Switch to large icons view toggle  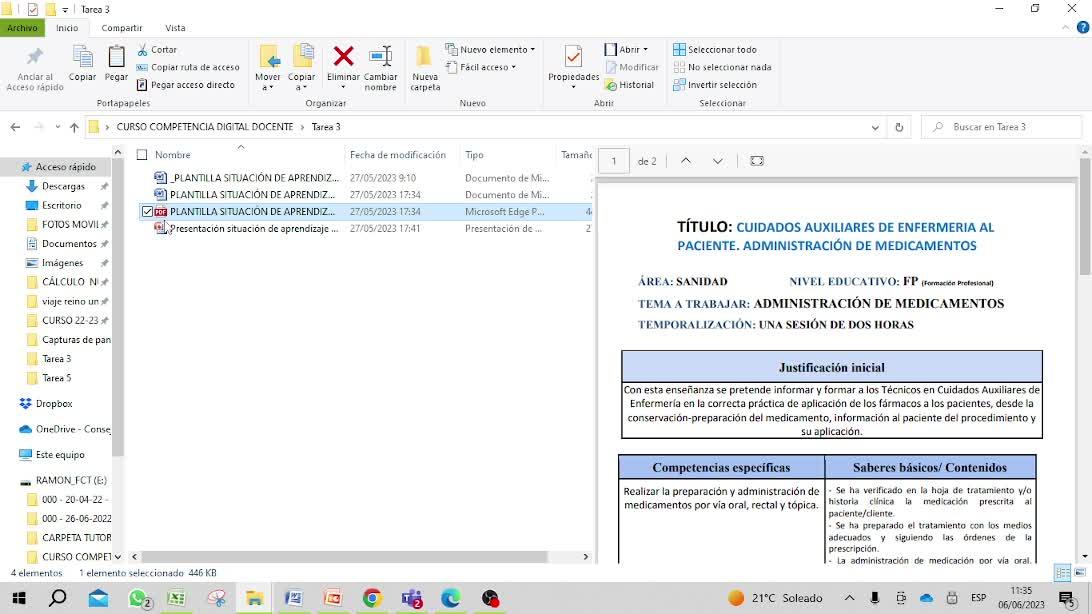point(1080,573)
